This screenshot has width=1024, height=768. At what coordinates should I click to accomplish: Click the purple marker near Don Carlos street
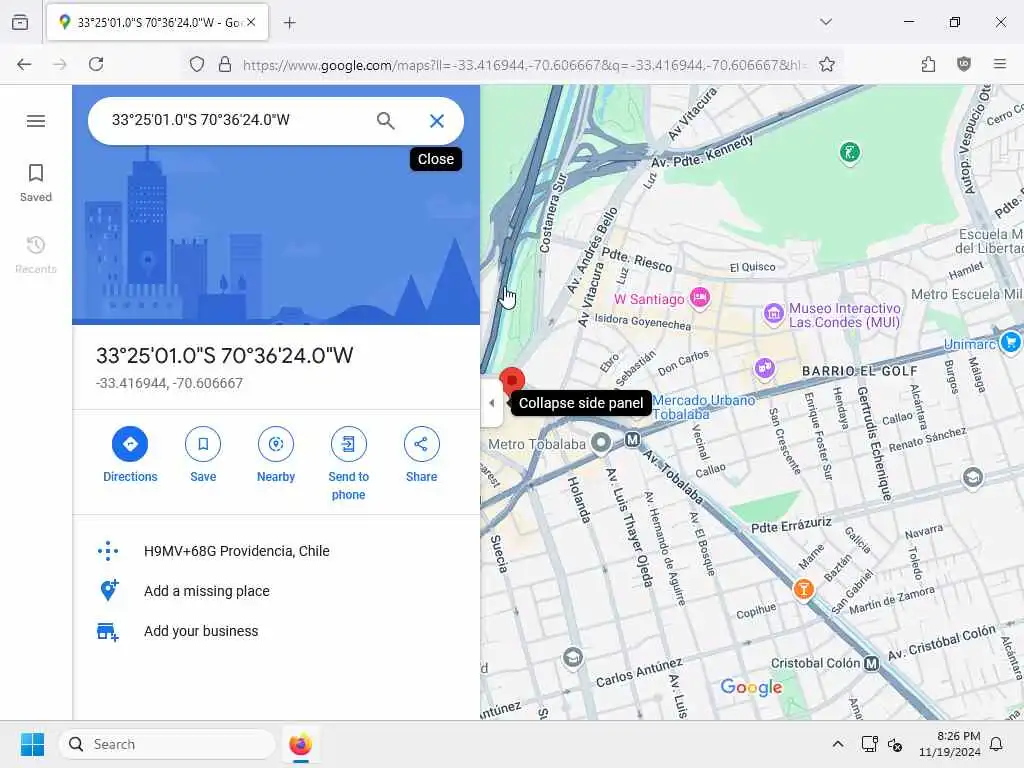pyautogui.click(x=765, y=368)
